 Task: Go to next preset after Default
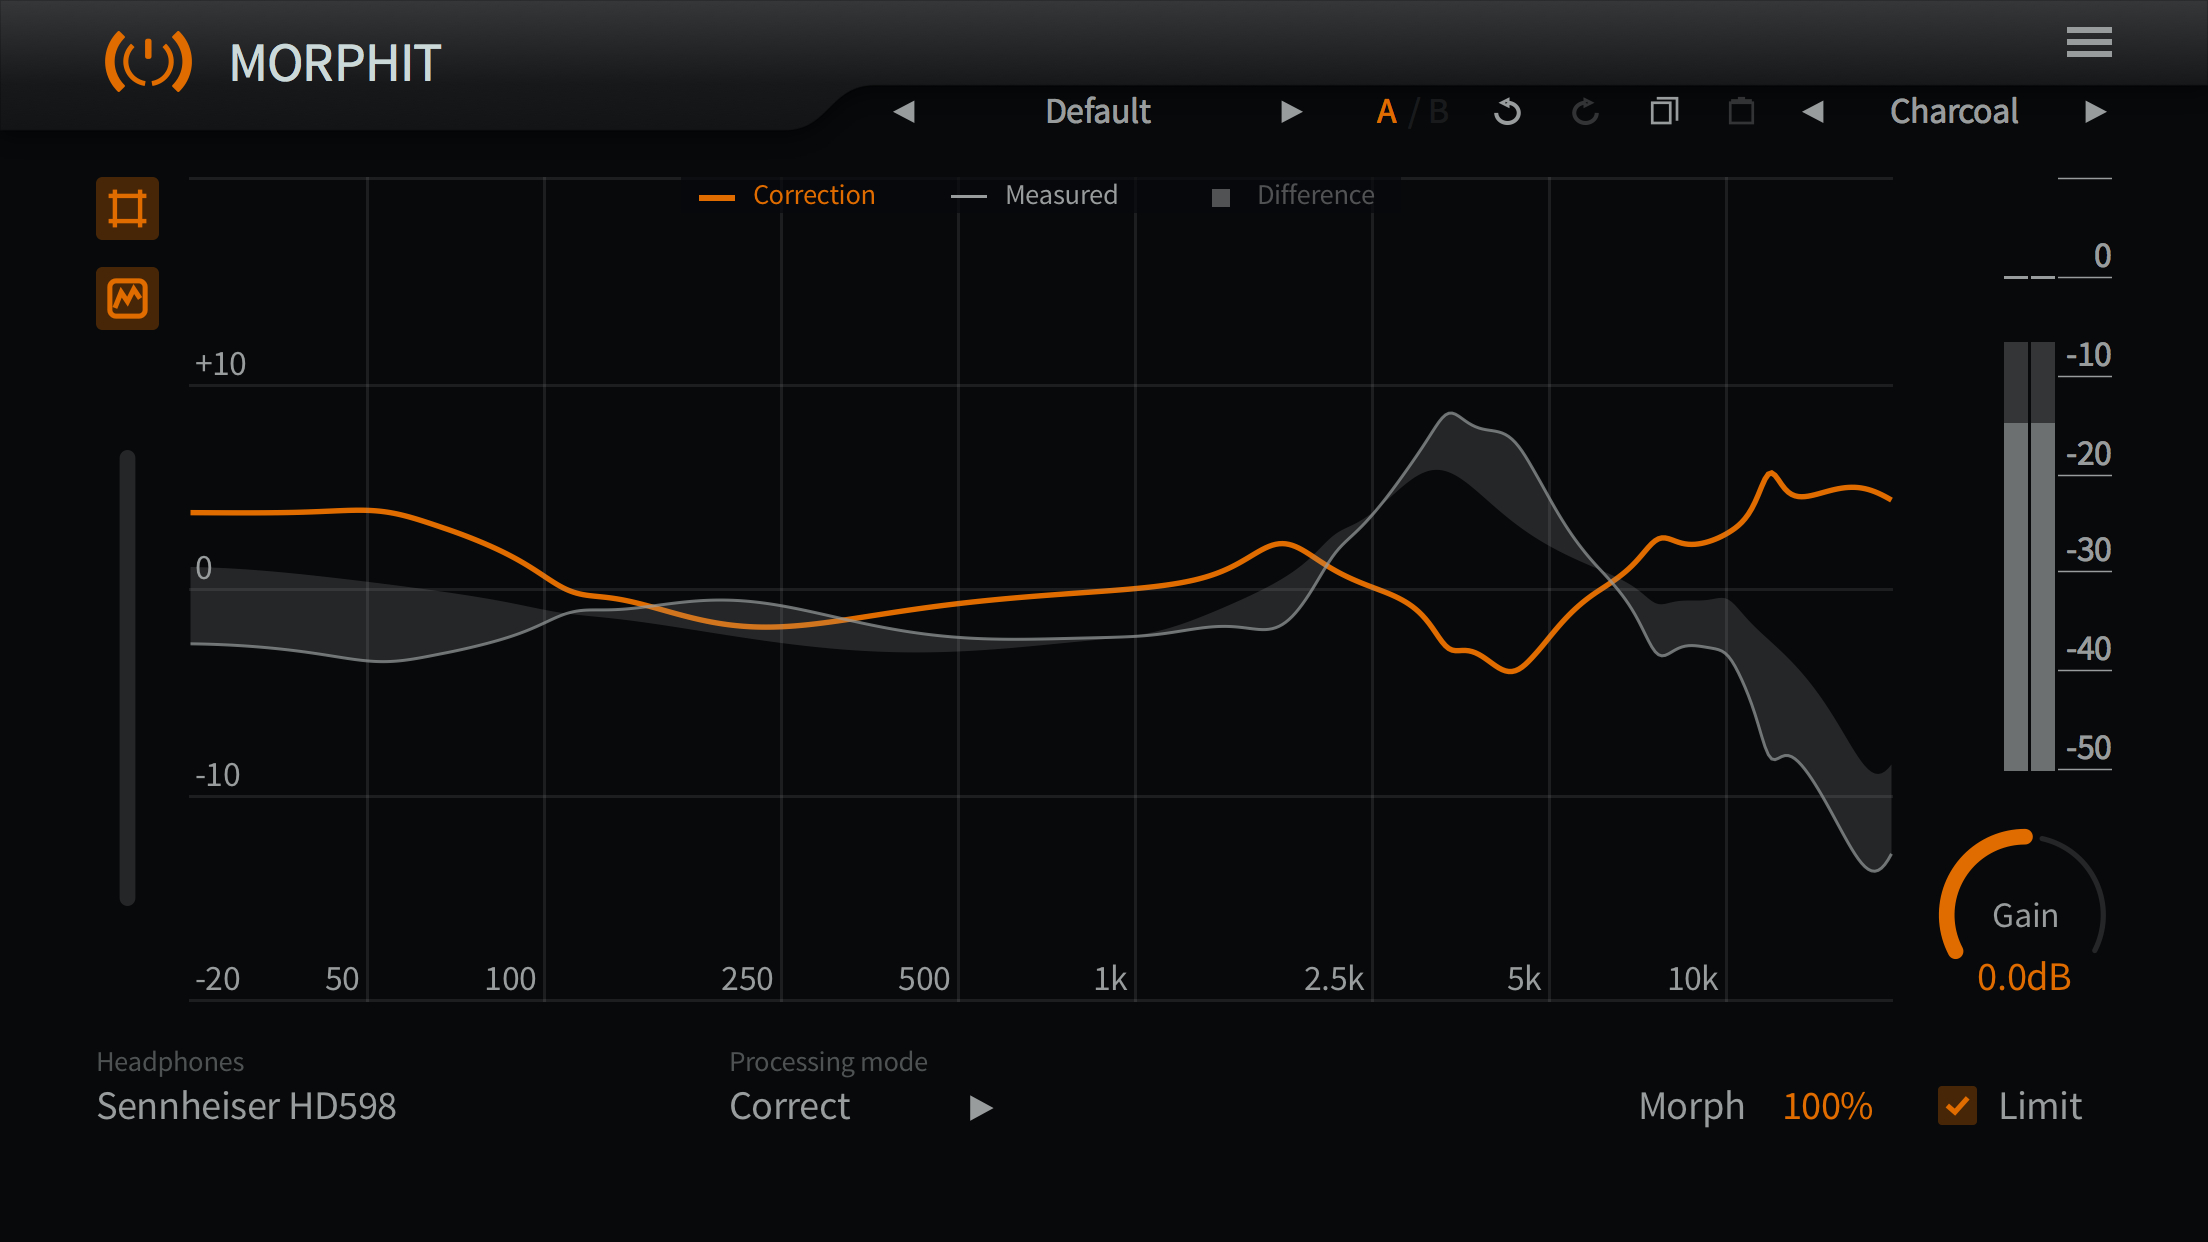pos(1291,112)
